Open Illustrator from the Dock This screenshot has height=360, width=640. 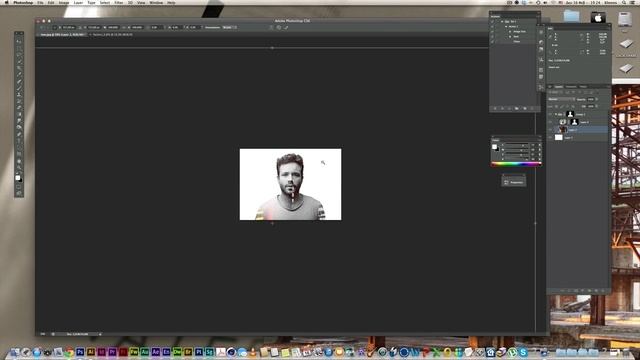coord(91,352)
